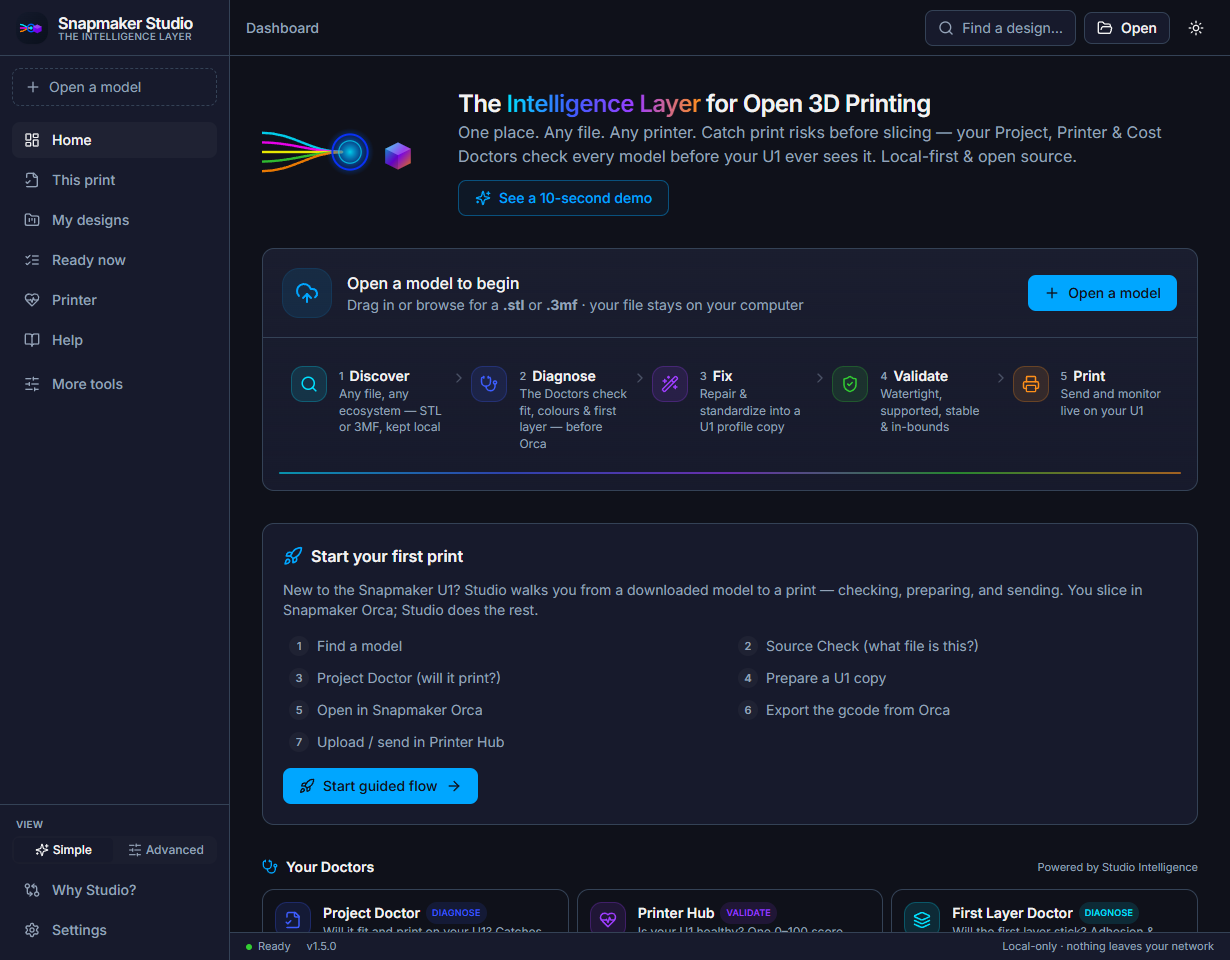The width and height of the screenshot is (1230, 960).
Task: Click the v1.5.0 version label
Action: [321, 946]
